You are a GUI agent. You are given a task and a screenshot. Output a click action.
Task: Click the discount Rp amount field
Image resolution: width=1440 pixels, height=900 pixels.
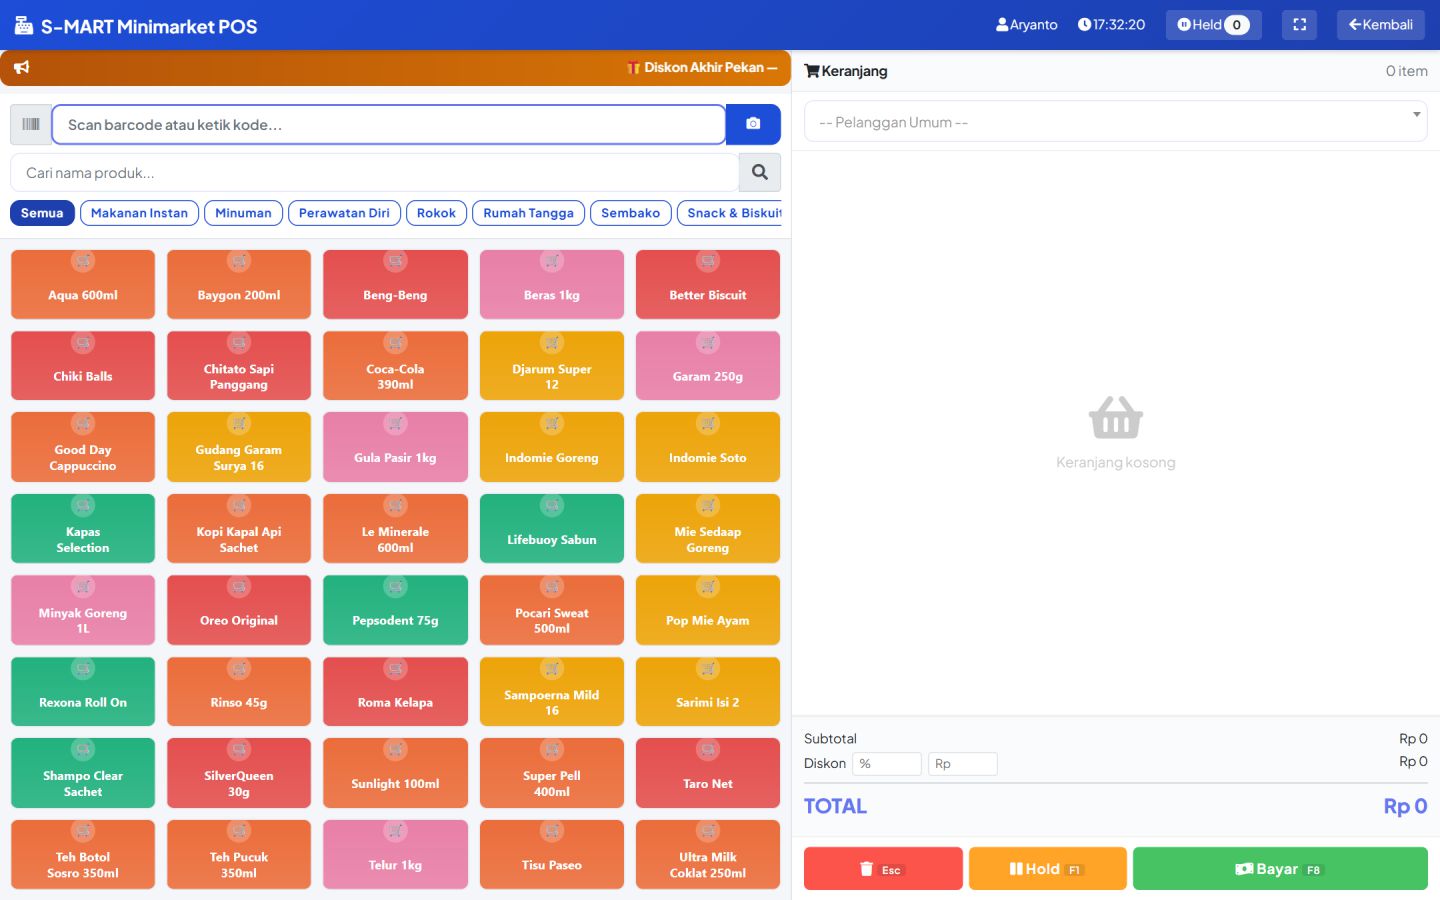coord(962,764)
